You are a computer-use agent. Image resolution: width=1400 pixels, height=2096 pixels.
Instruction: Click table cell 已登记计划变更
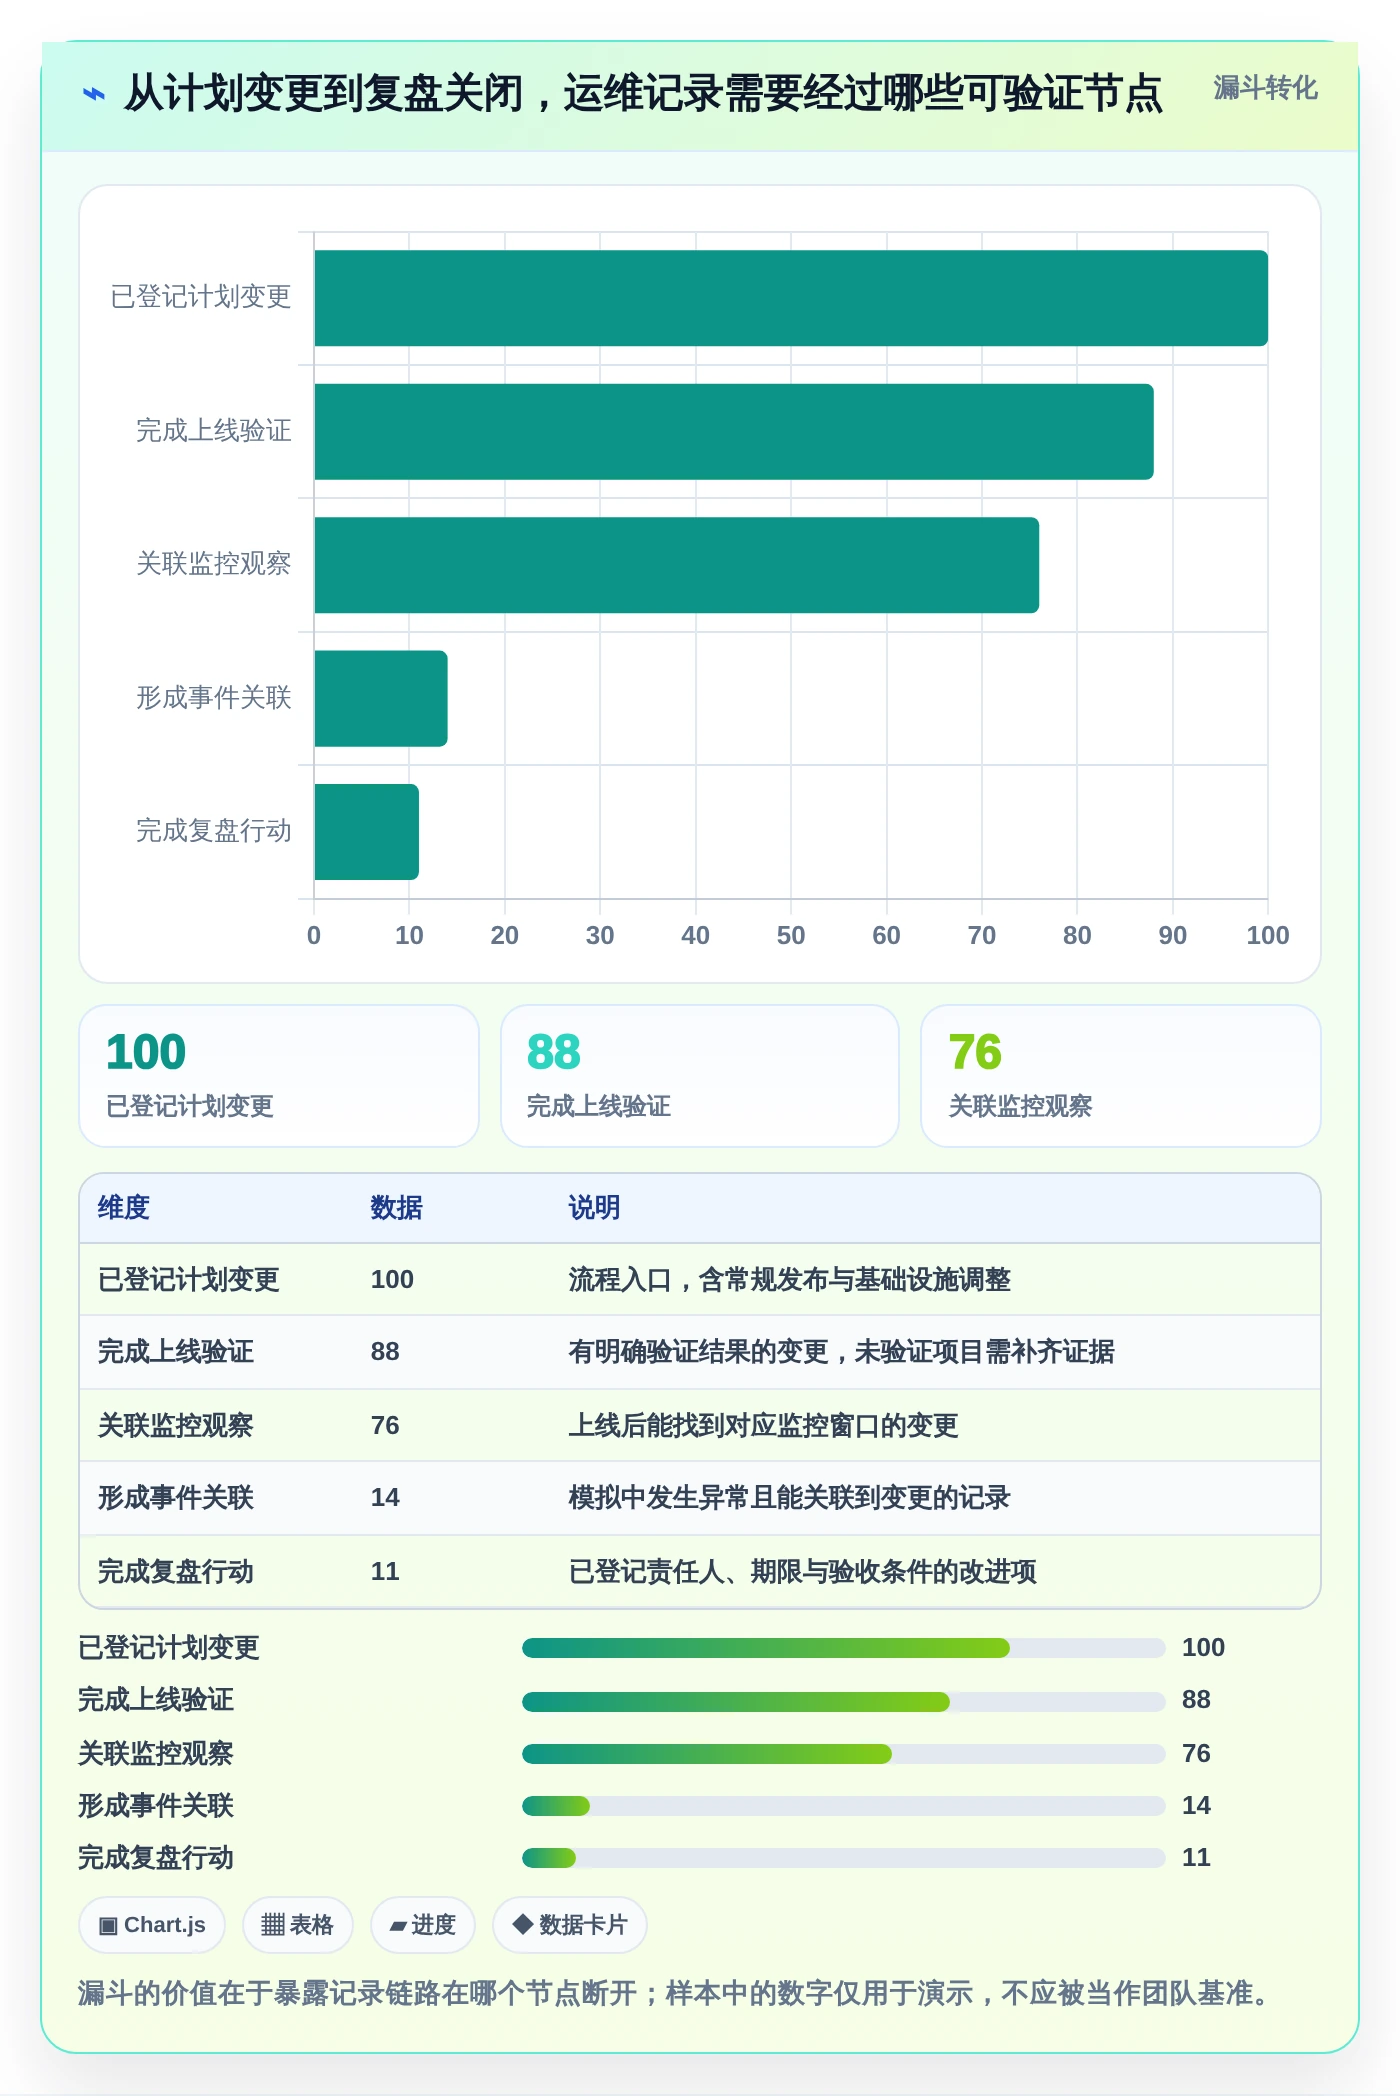coord(189,1280)
